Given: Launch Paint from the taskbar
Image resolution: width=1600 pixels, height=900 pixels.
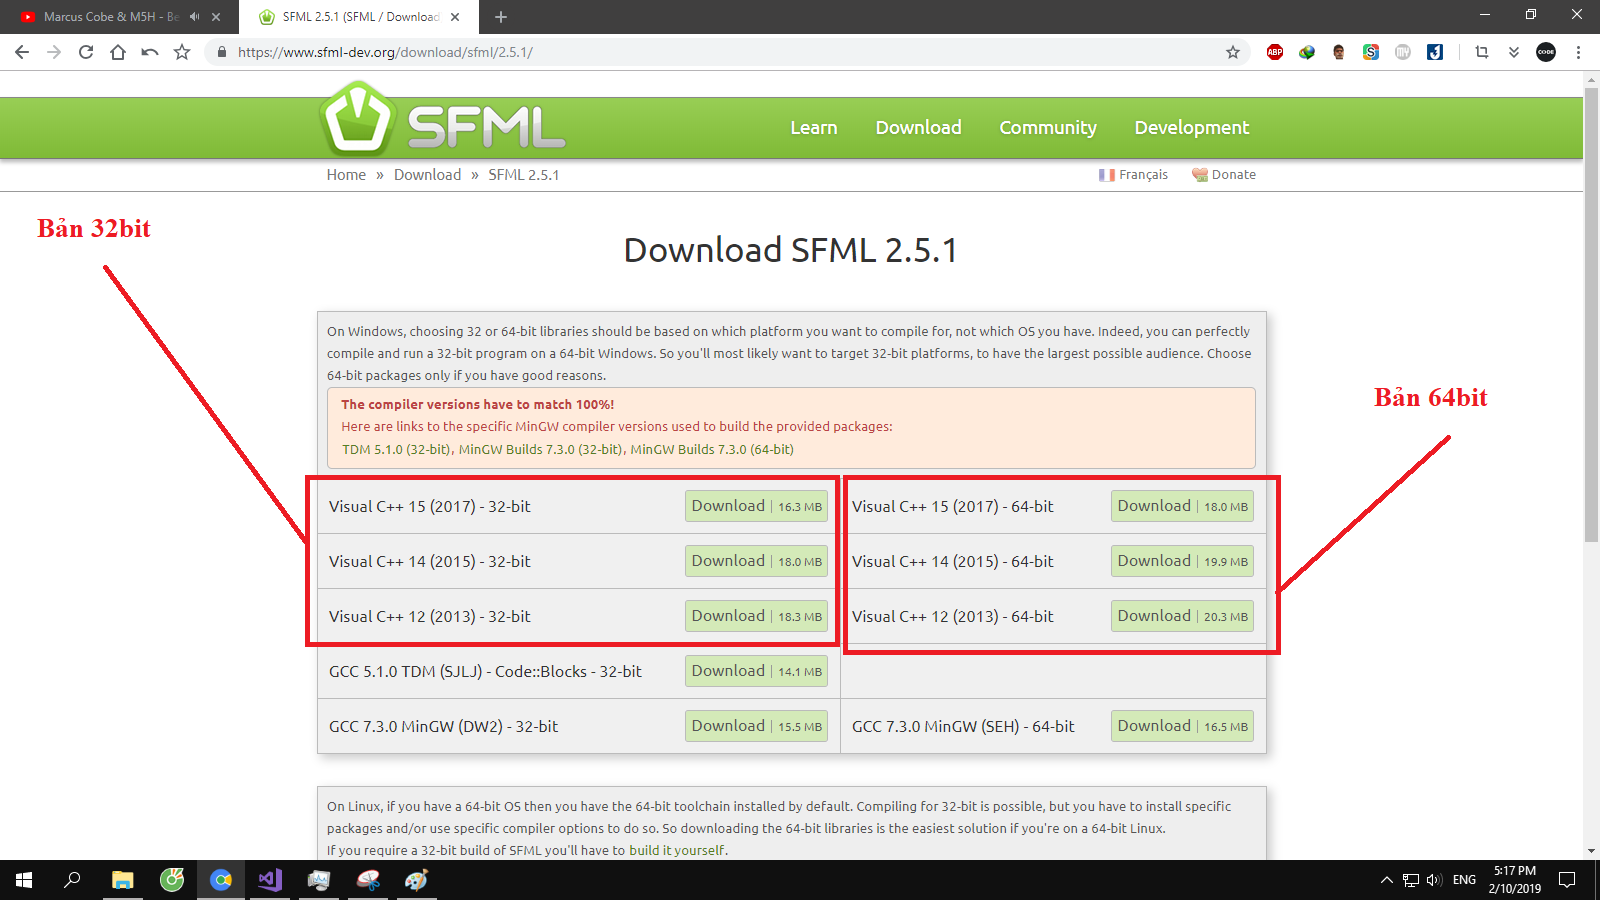Looking at the screenshot, I should [x=417, y=880].
